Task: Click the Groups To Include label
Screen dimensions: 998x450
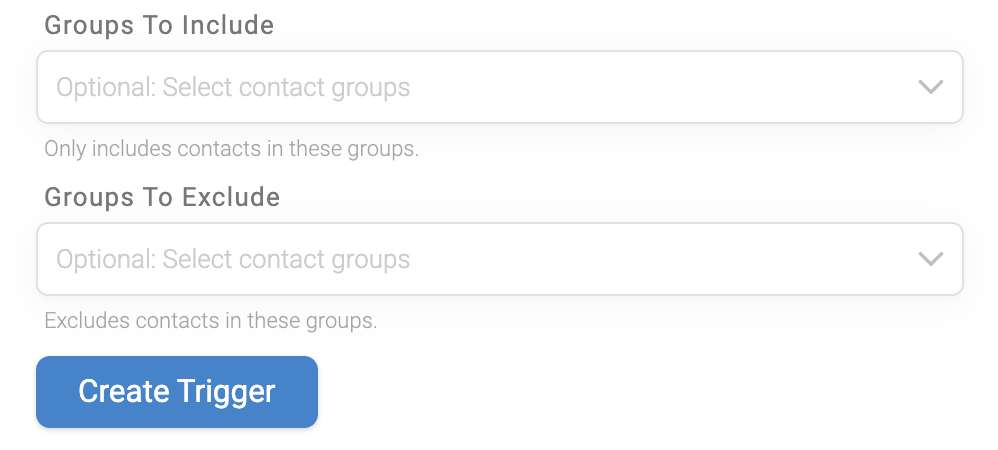Action: [159, 25]
